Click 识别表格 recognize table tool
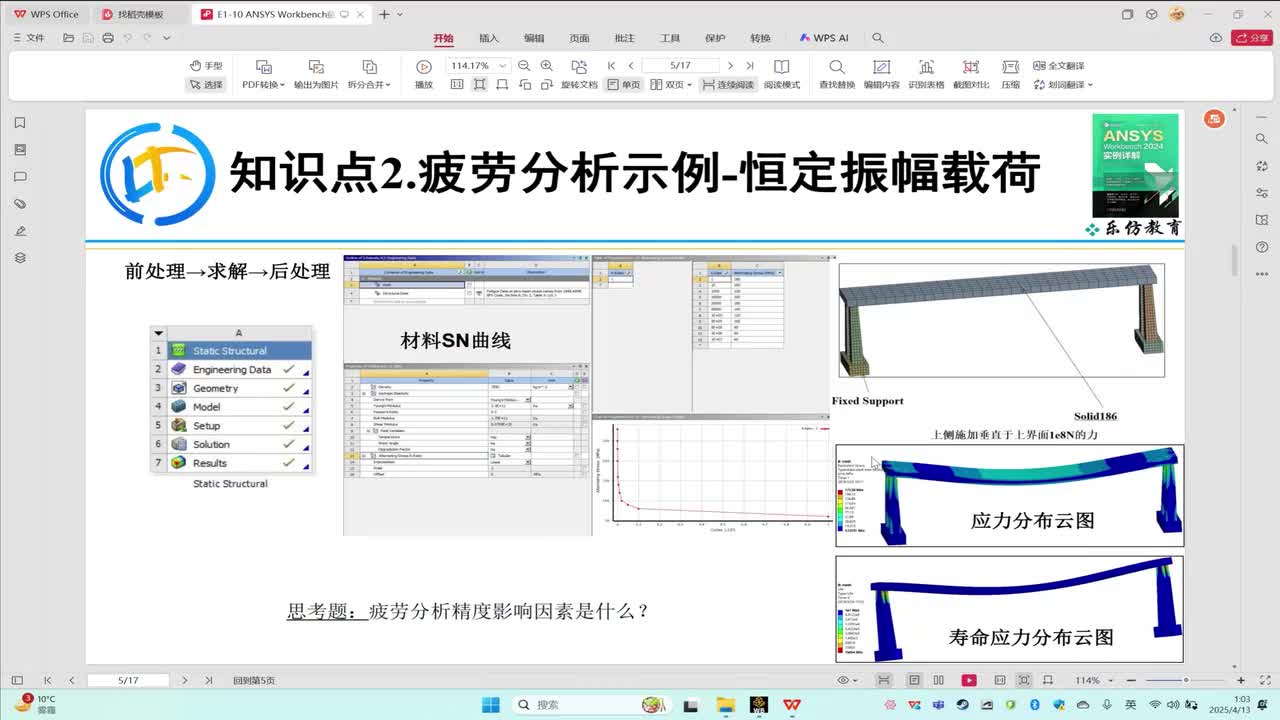The height and width of the screenshot is (720, 1280). (x=926, y=75)
